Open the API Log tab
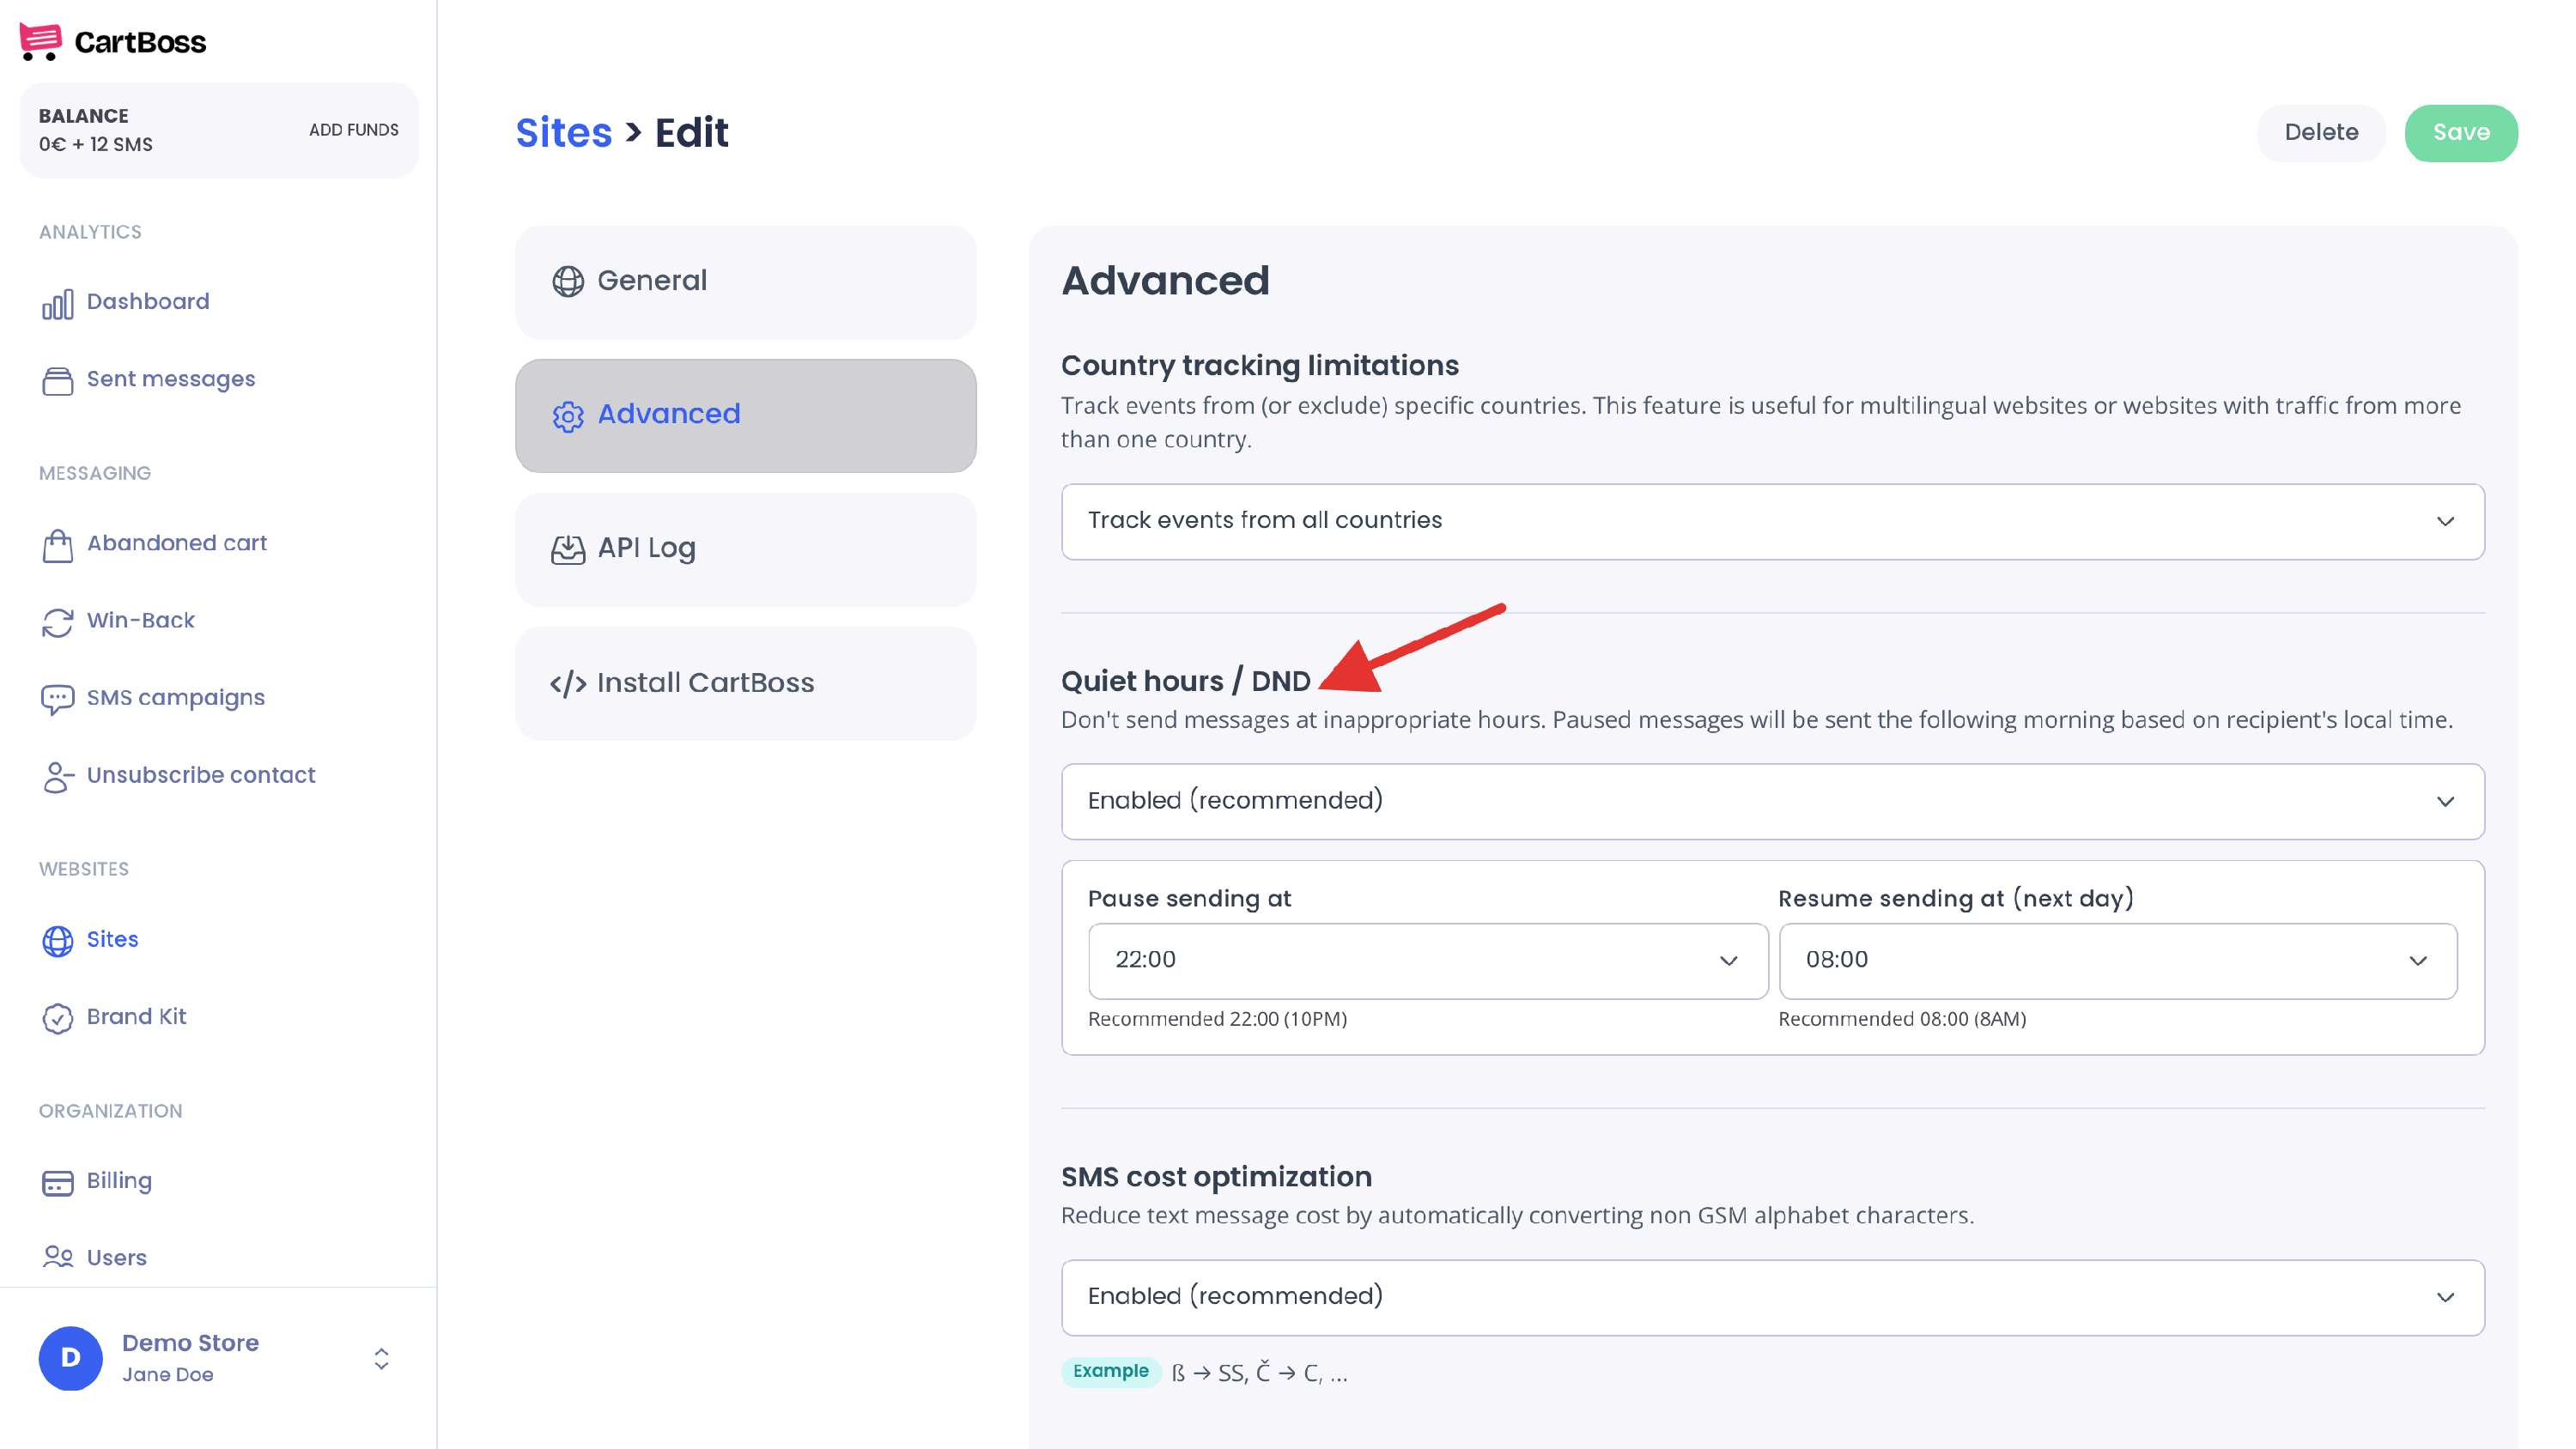This screenshot has width=2576, height=1449. tap(745, 550)
